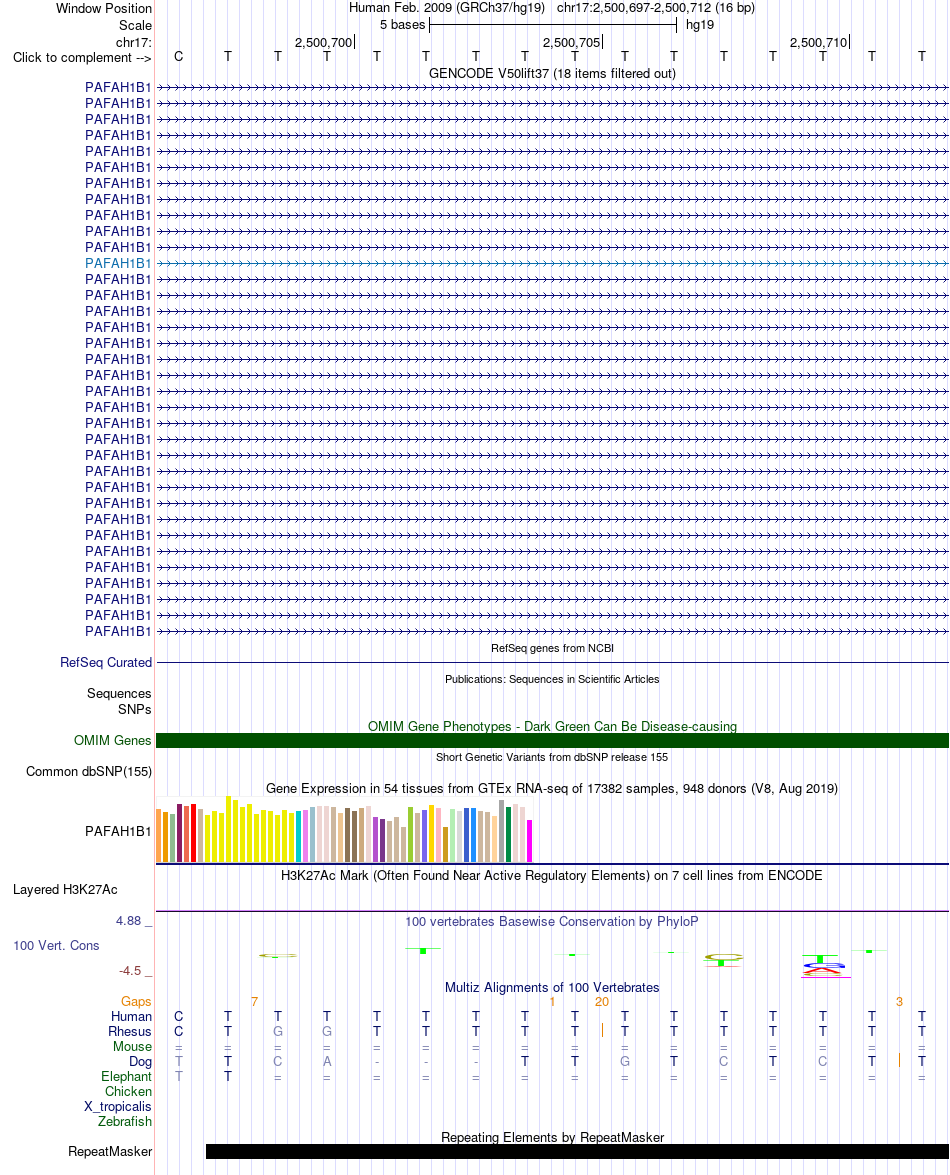
Task: Open 'Short Genetic Variants from dbSNP release 155'
Action: pyautogui.click(x=552, y=757)
